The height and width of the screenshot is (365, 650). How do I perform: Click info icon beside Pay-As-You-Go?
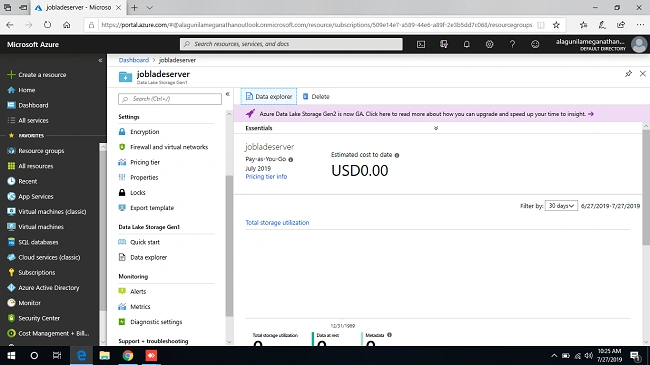pos(291,160)
